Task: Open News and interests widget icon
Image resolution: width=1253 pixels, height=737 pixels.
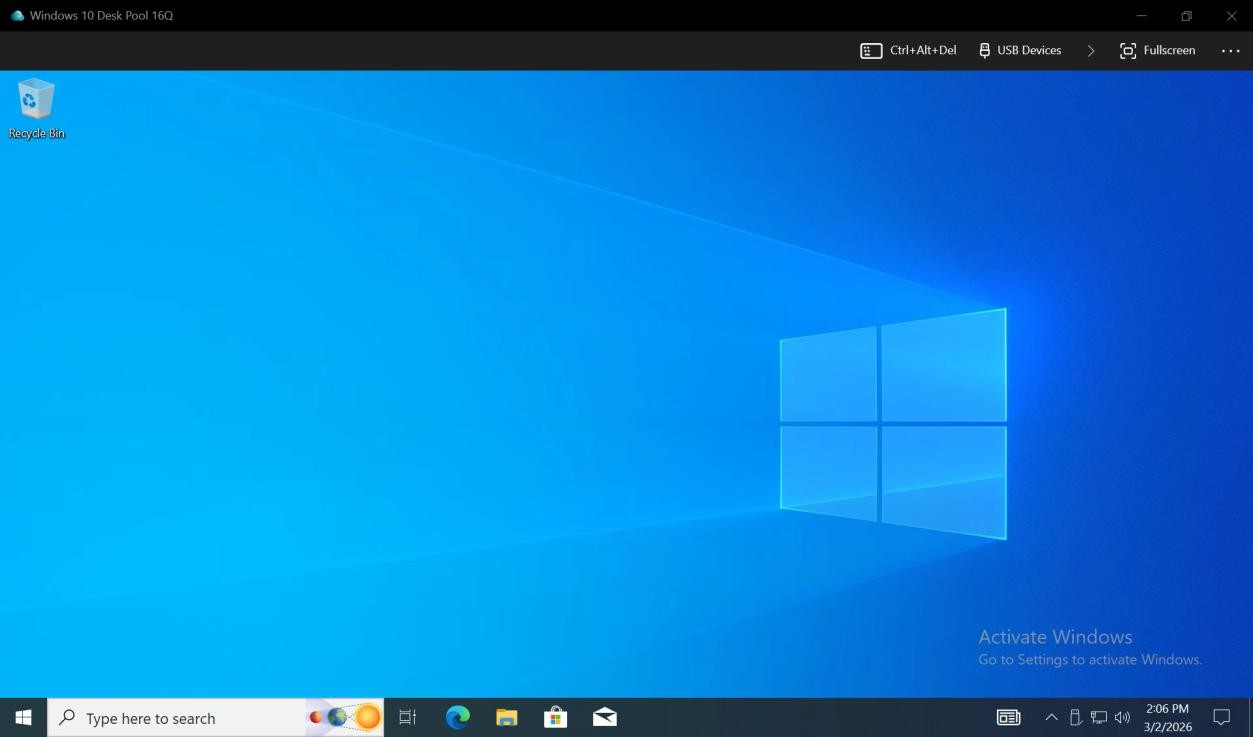Action: [1008, 717]
